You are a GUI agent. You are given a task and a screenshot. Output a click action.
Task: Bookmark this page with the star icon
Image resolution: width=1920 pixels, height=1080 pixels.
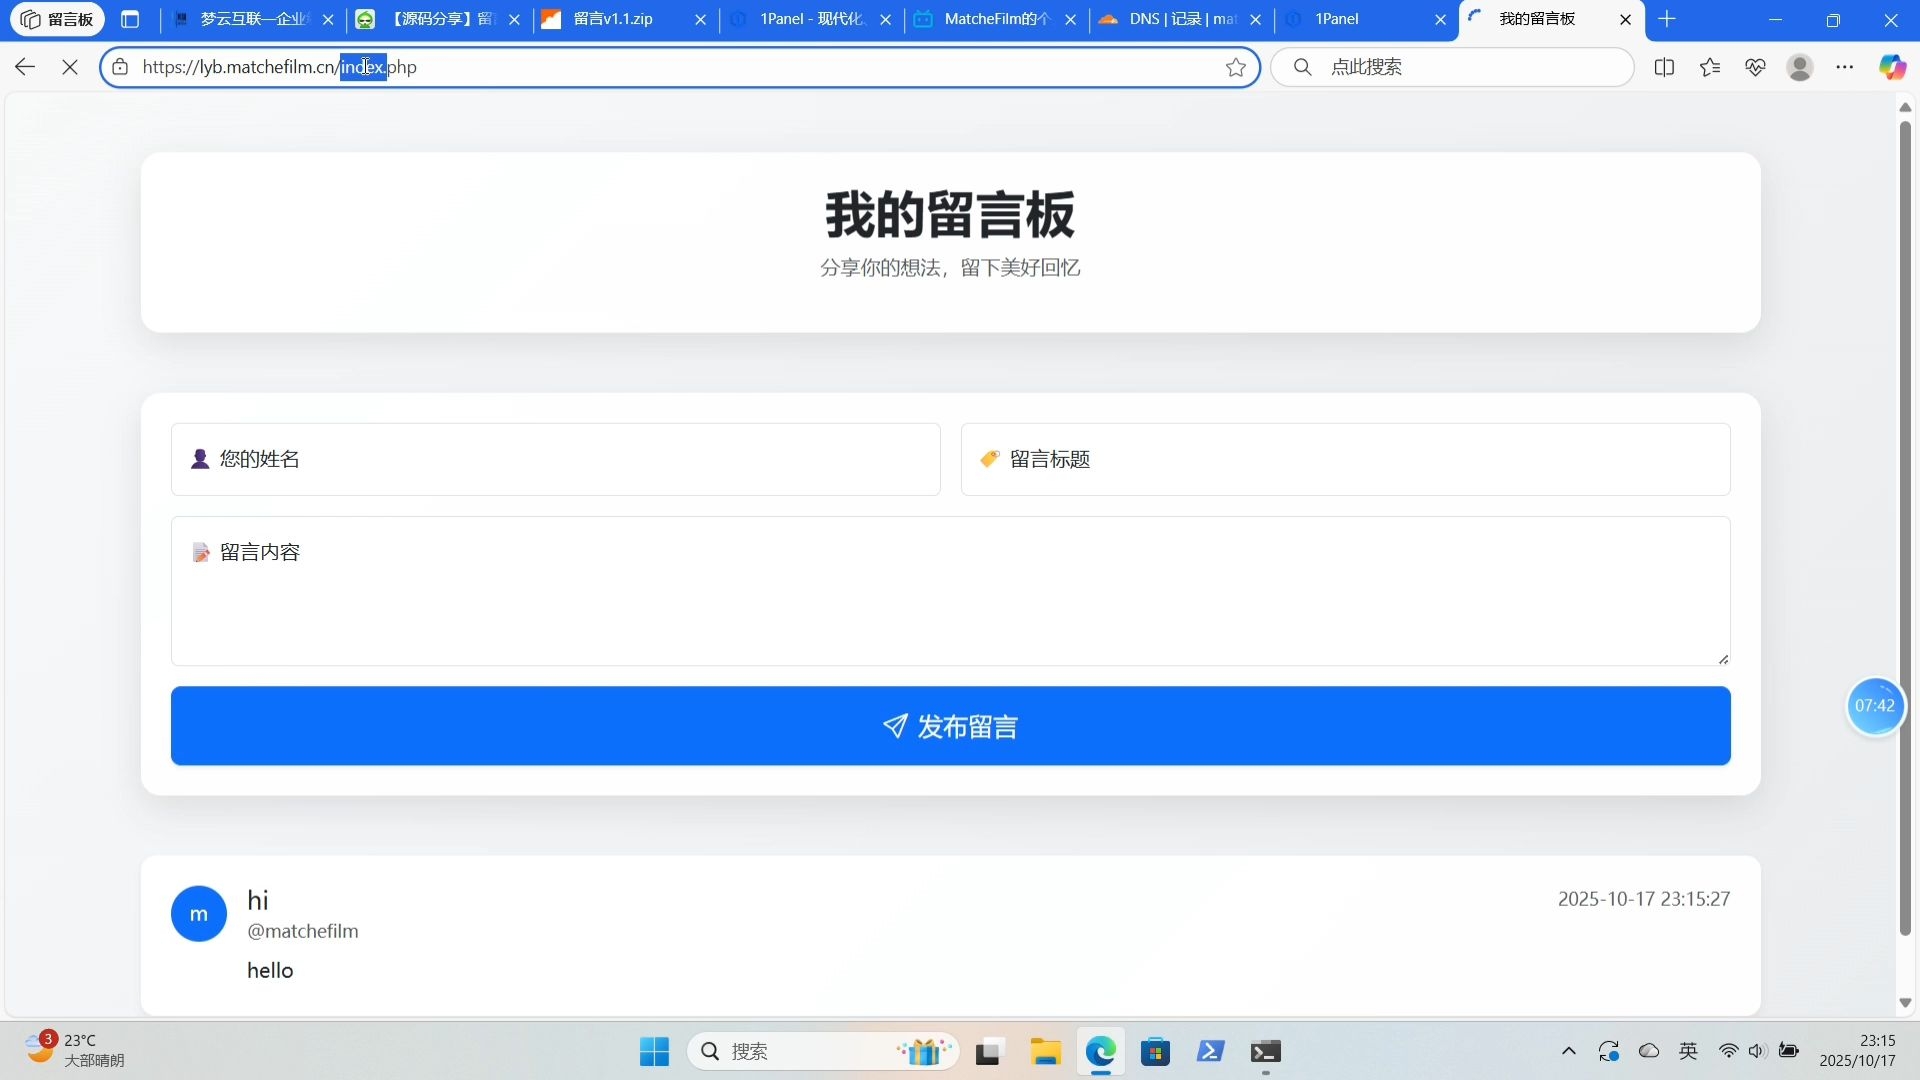tap(1236, 67)
